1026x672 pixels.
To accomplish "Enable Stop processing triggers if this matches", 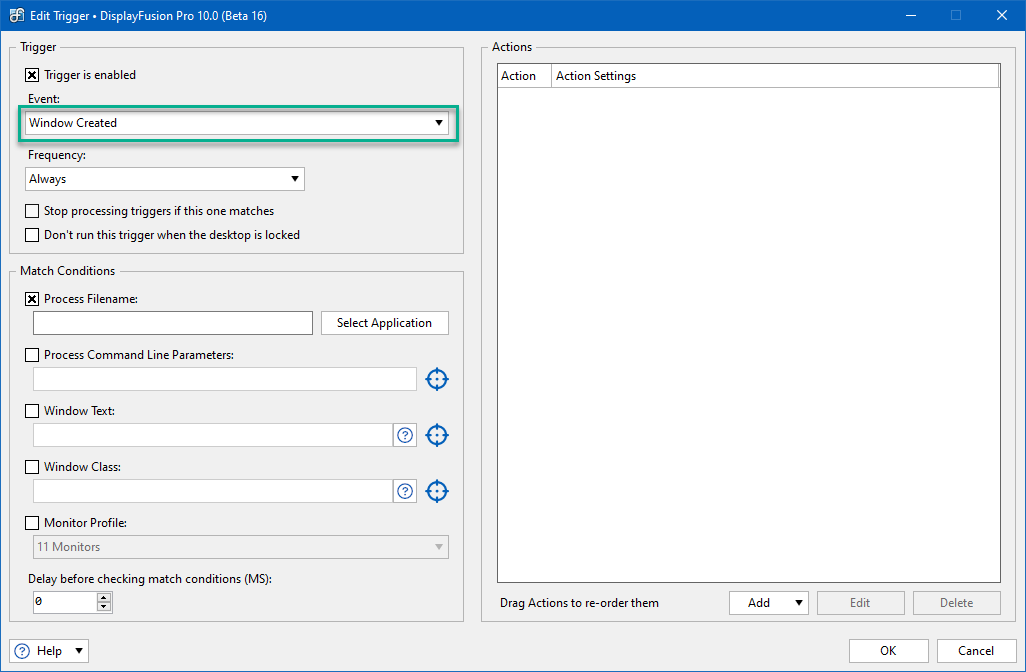I will pyautogui.click(x=33, y=211).
